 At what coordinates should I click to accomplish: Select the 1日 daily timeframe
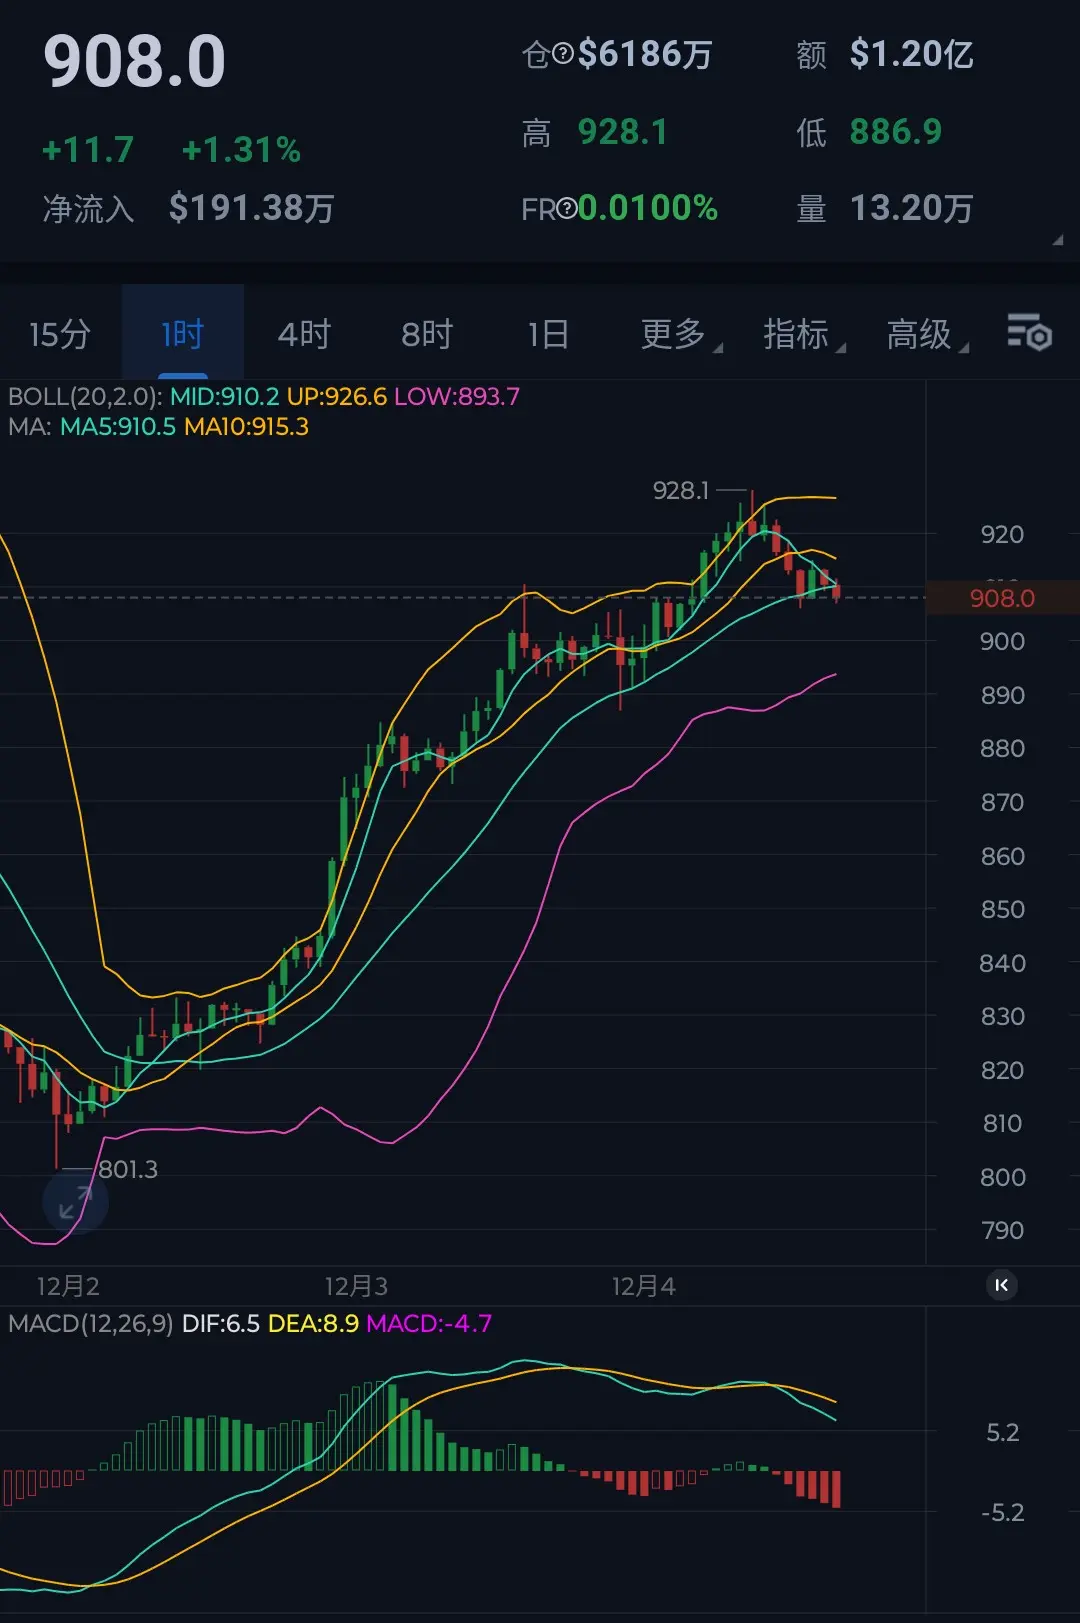coord(549,334)
